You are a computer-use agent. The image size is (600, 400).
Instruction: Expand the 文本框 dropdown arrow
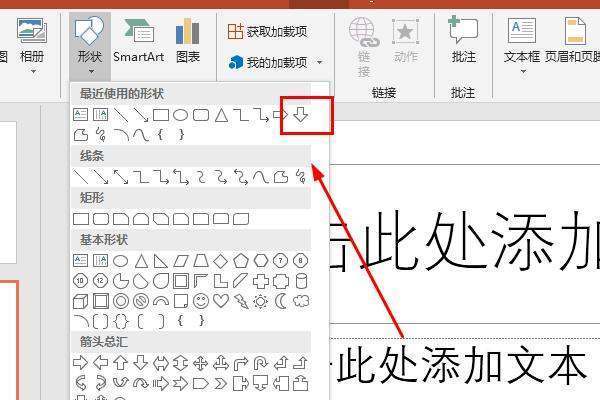click(x=523, y=72)
